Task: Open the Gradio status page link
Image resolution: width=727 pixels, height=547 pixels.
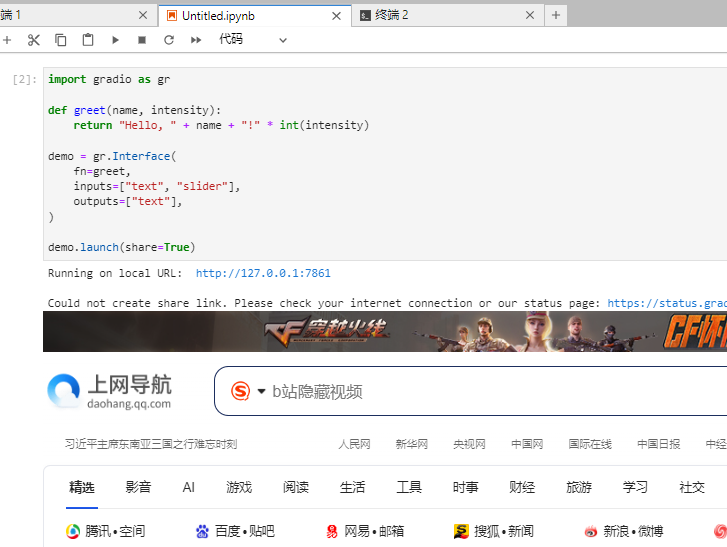Action: click(x=666, y=303)
